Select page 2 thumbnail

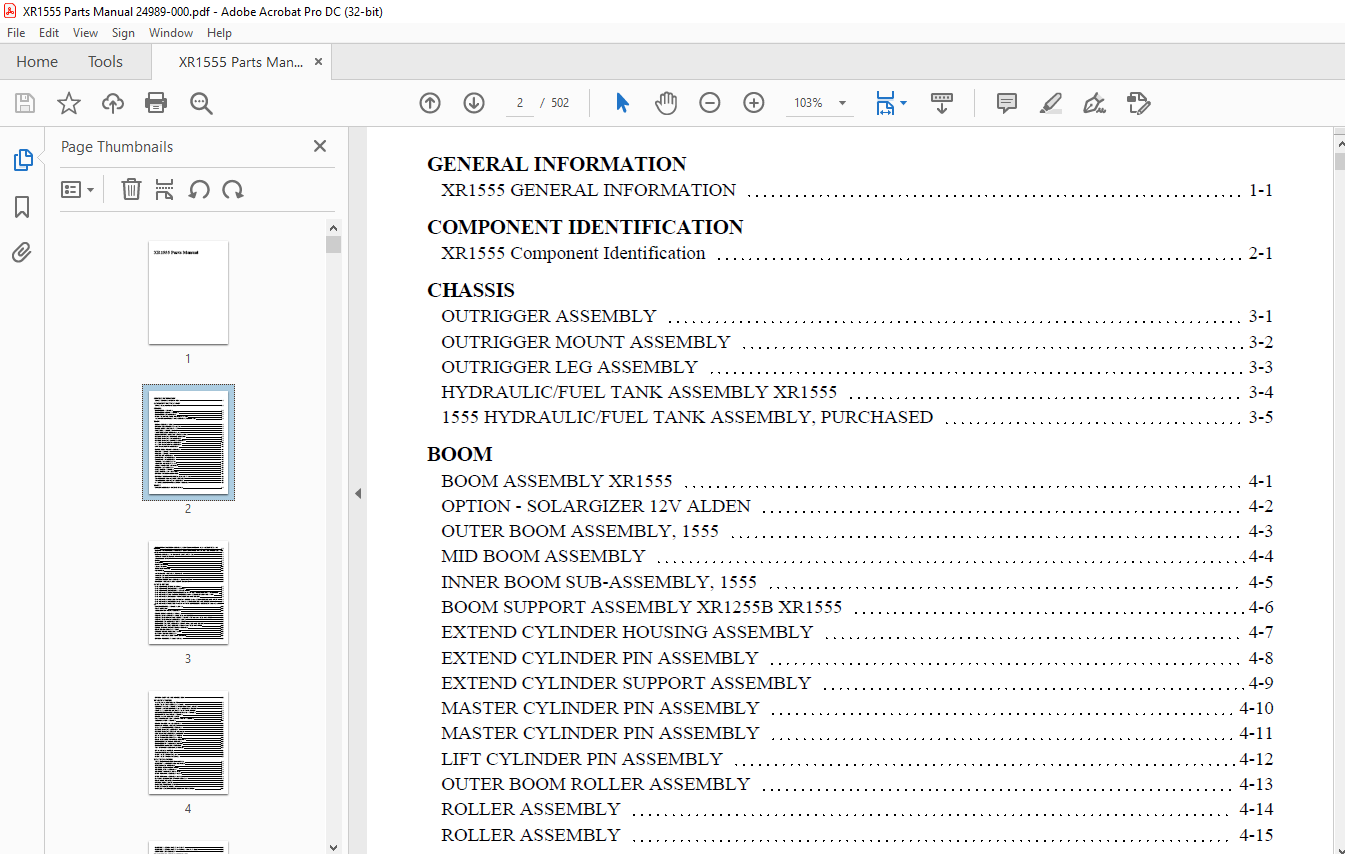[x=188, y=442]
